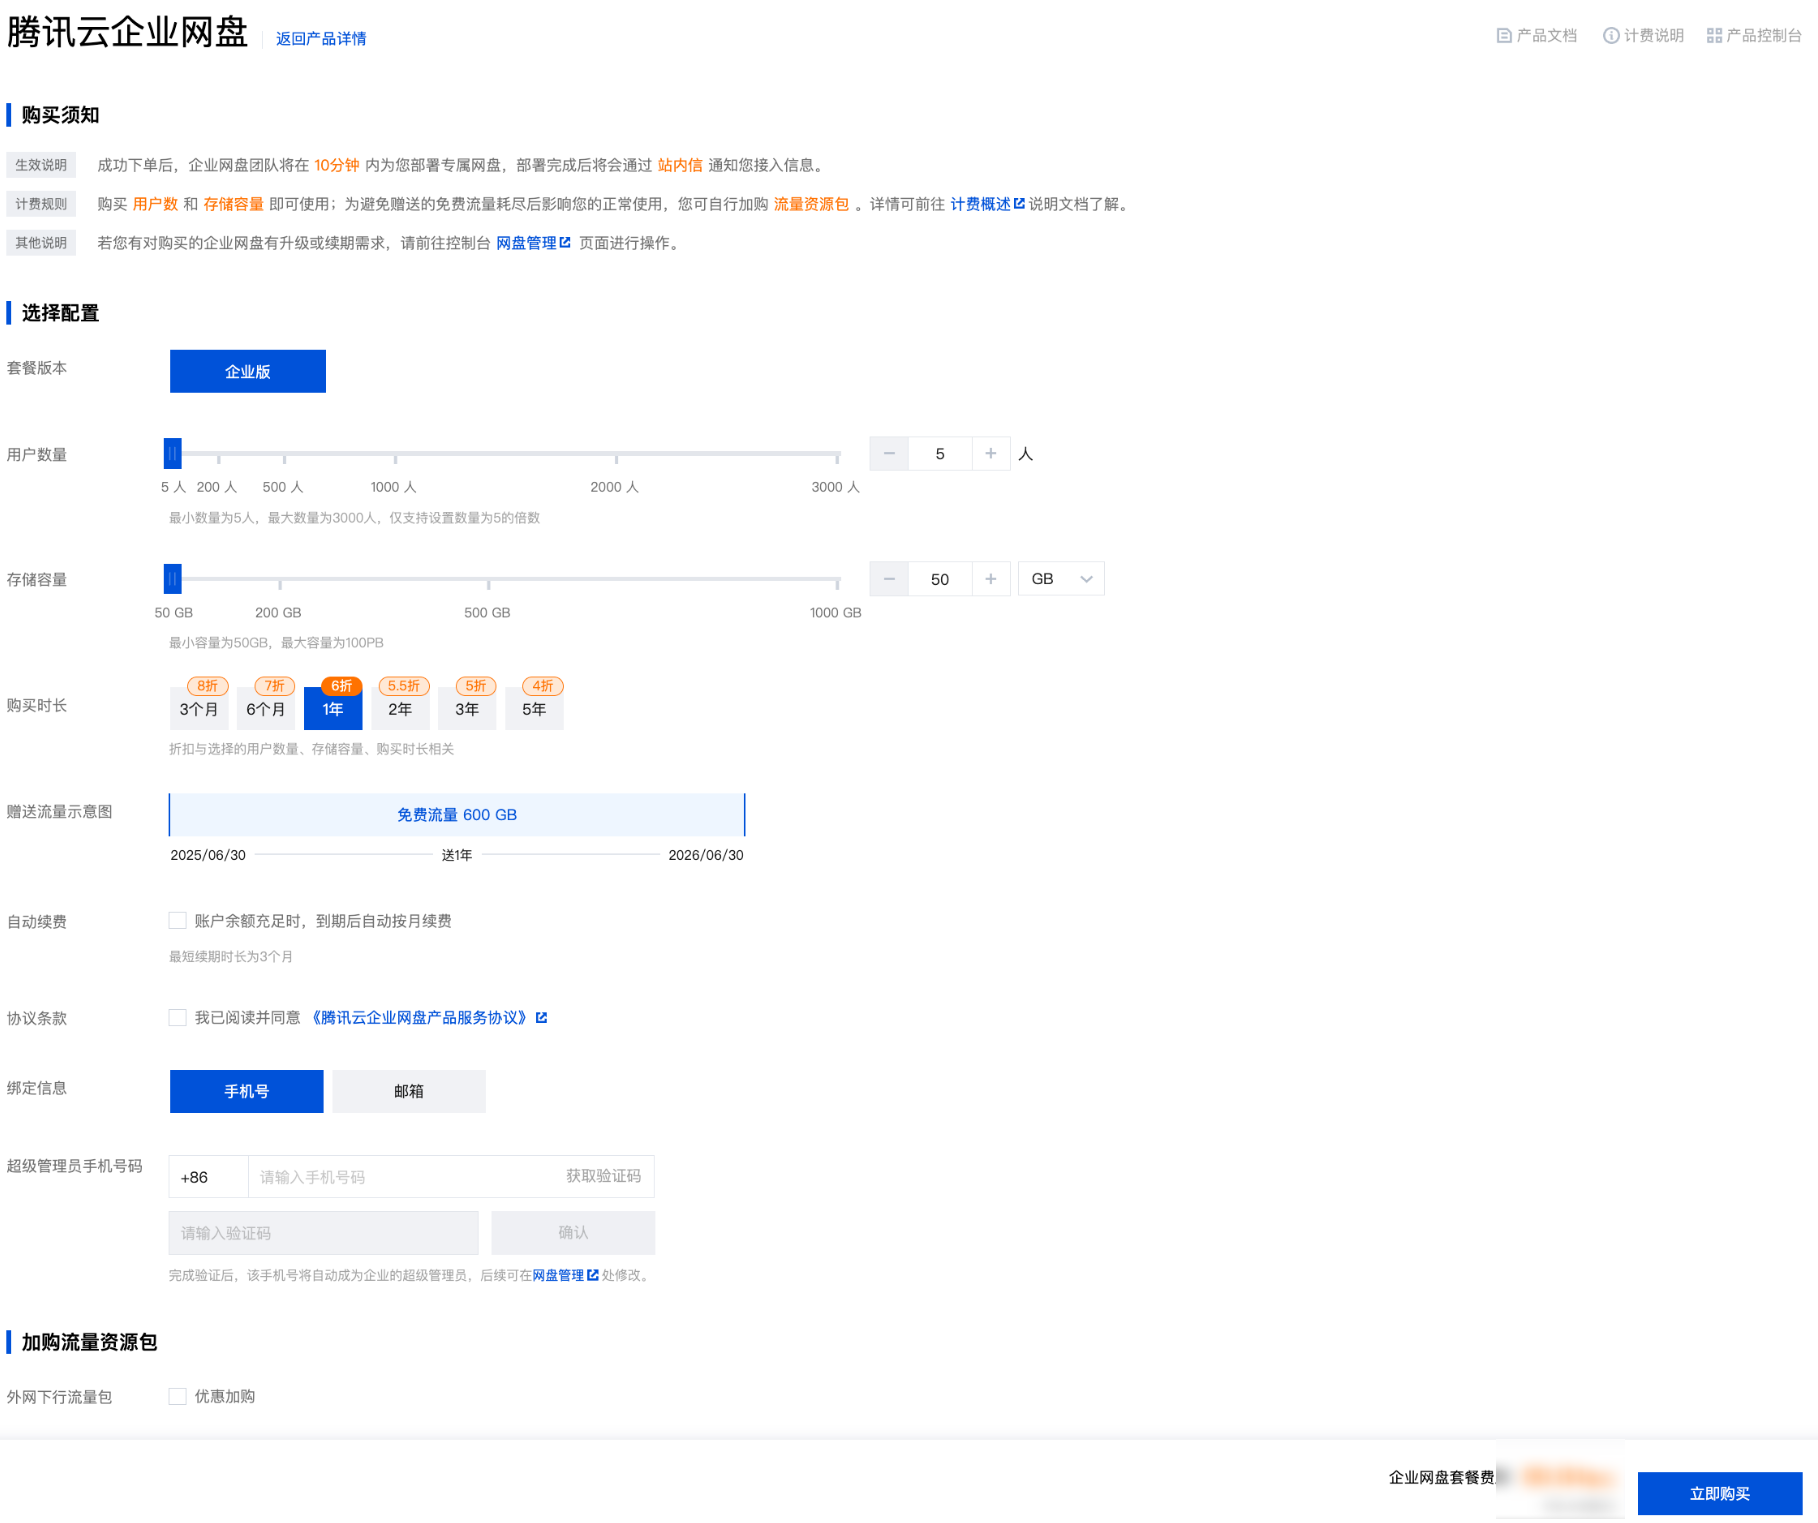Viewport: 1818px width, 1523px height.
Task: Select 3年 purchase duration
Action: [467, 709]
